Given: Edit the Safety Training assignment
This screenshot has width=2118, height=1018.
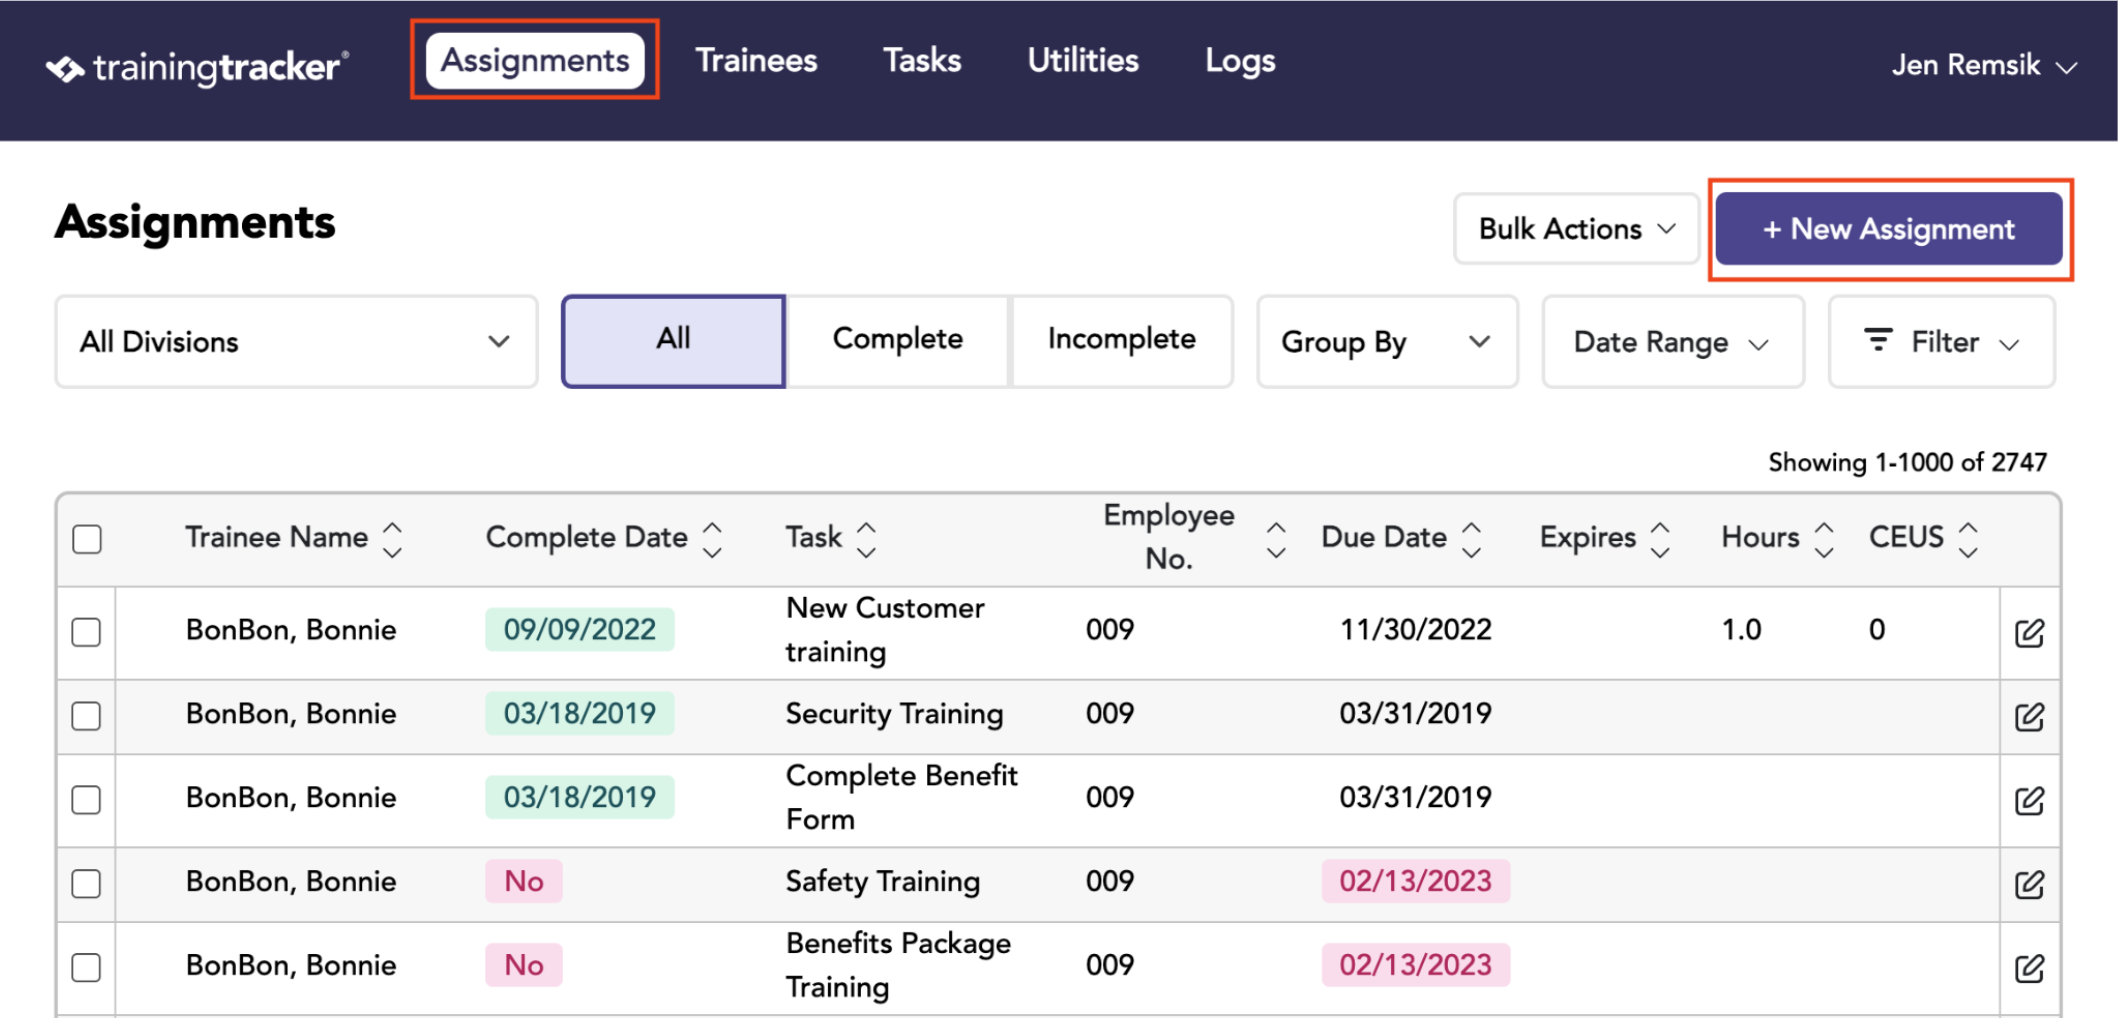Looking at the screenshot, I should [2029, 885].
